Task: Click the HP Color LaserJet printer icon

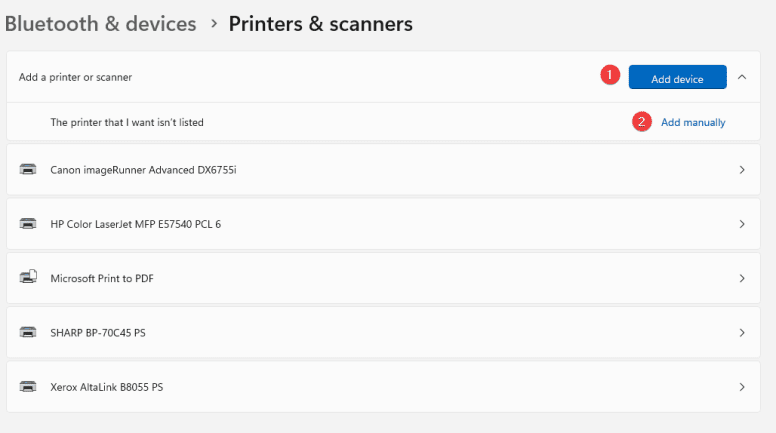Action: tap(28, 224)
